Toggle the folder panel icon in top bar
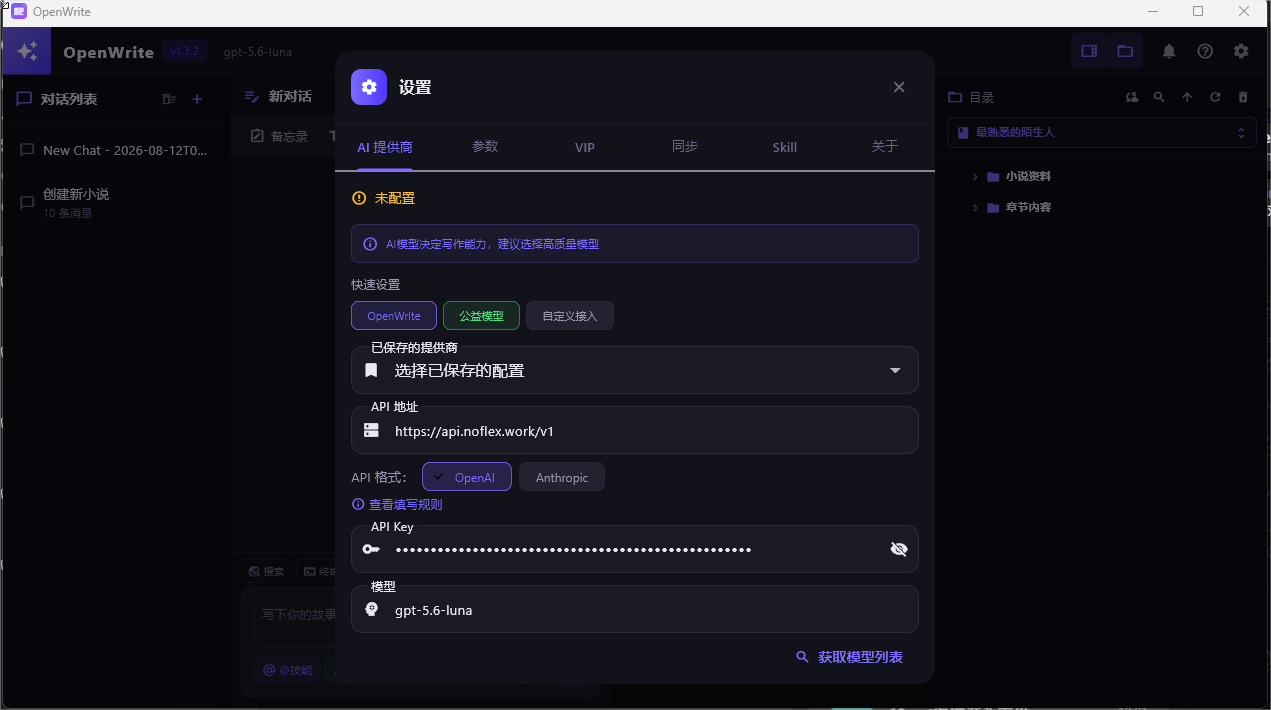The width and height of the screenshot is (1271, 710). [1125, 51]
